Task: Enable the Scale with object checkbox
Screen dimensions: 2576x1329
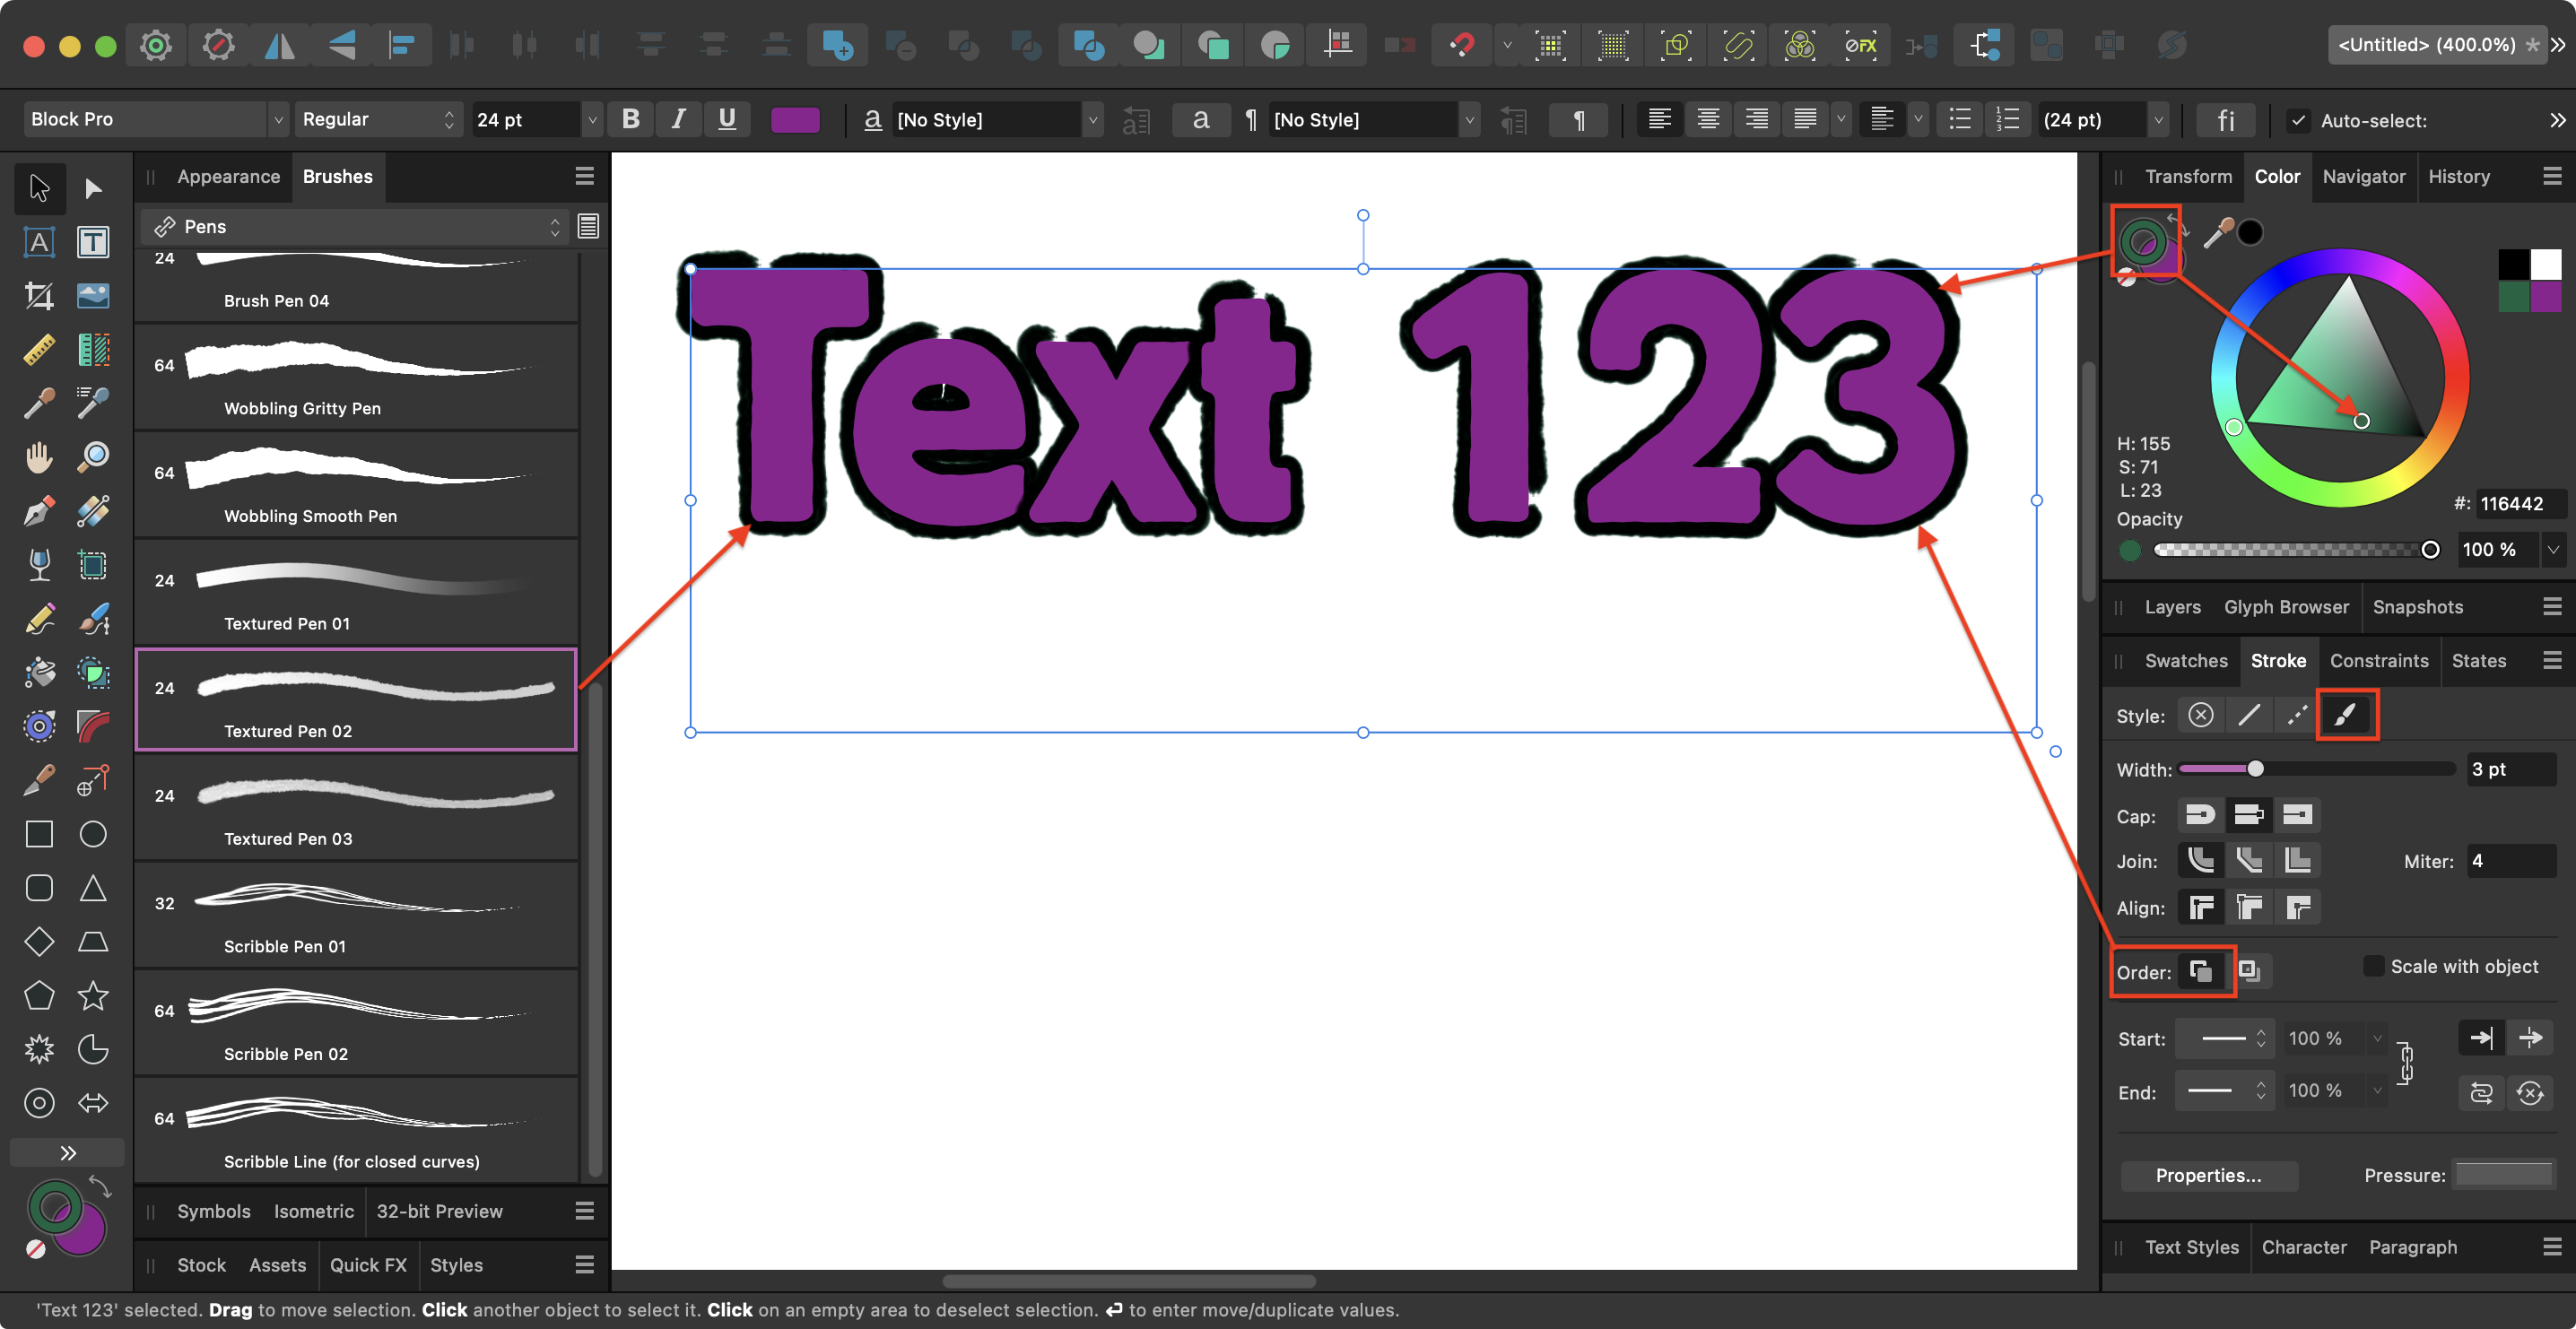Action: click(2374, 966)
